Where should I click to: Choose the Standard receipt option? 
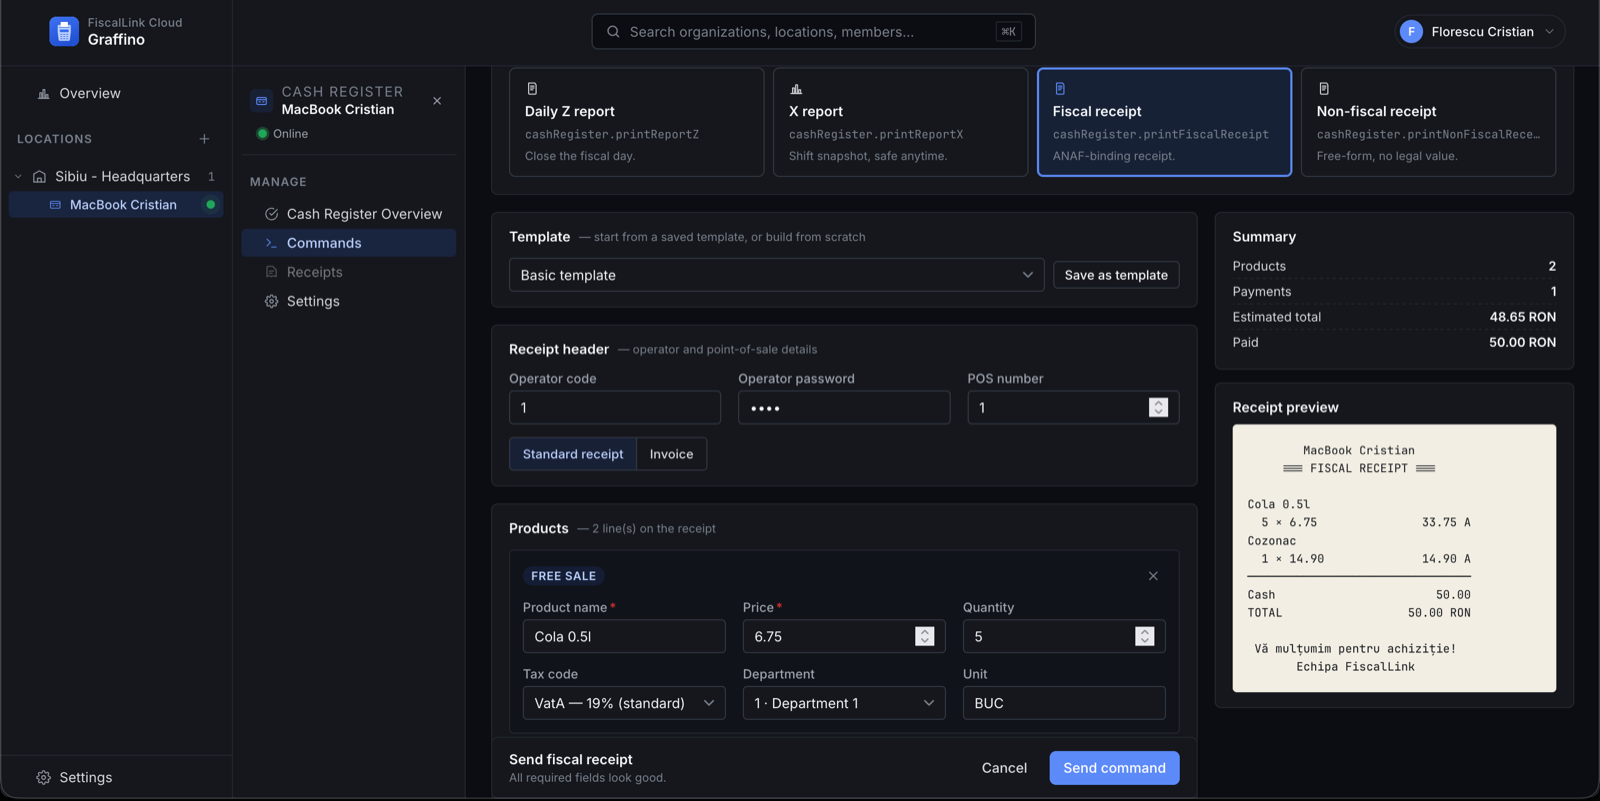pyautogui.click(x=573, y=454)
